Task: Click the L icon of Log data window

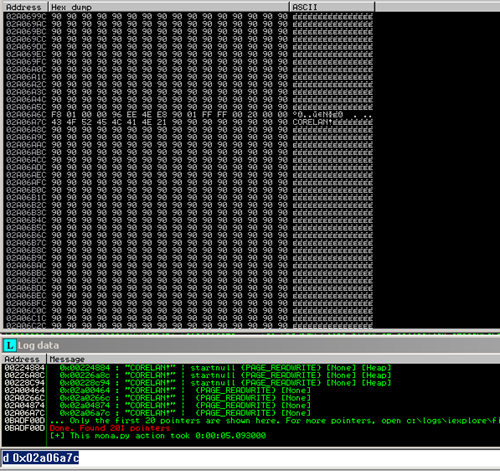Action: coord(10,346)
